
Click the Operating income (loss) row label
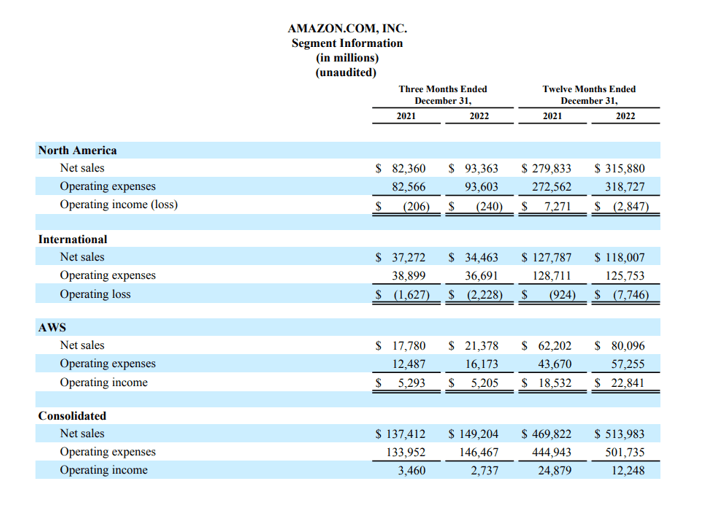(x=119, y=205)
